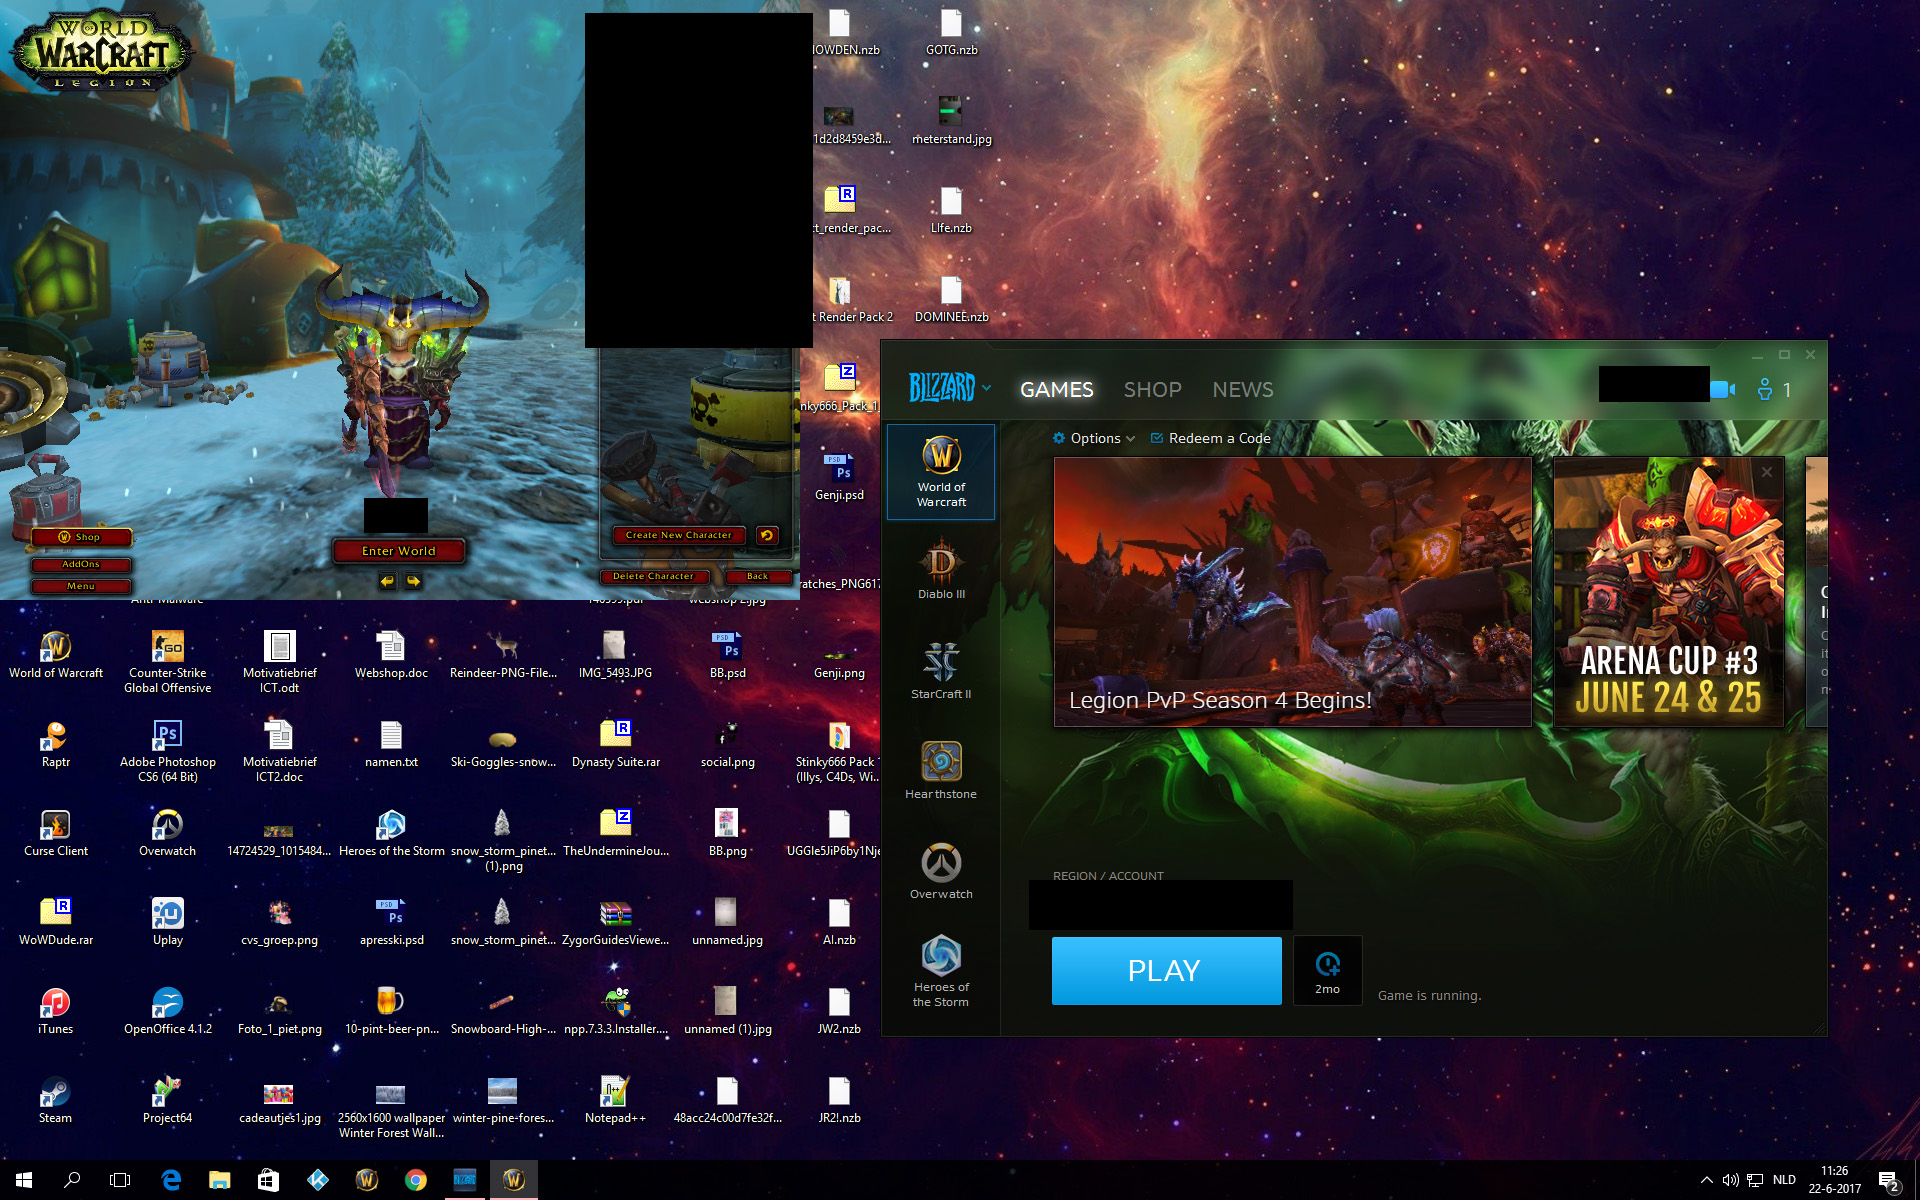Open taskbar search
The image size is (1920, 1200).
click(x=72, y=1180)
